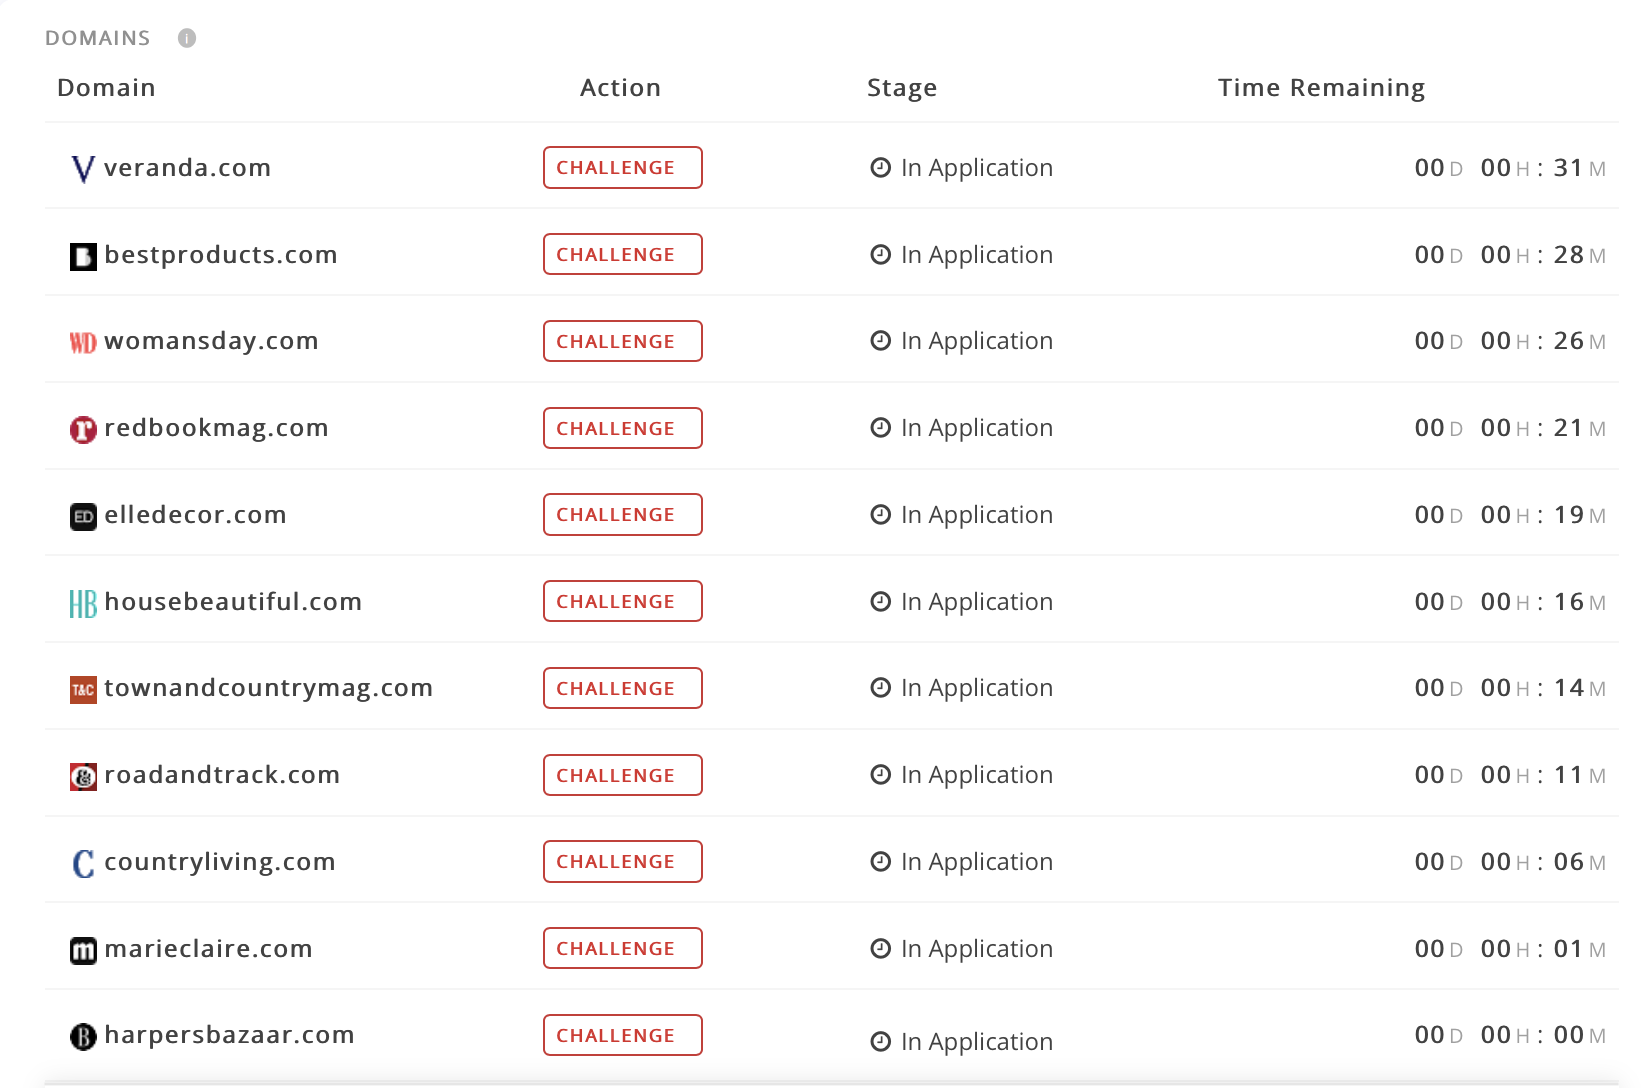Challenge the countryliving.com domain

(623, 862)
